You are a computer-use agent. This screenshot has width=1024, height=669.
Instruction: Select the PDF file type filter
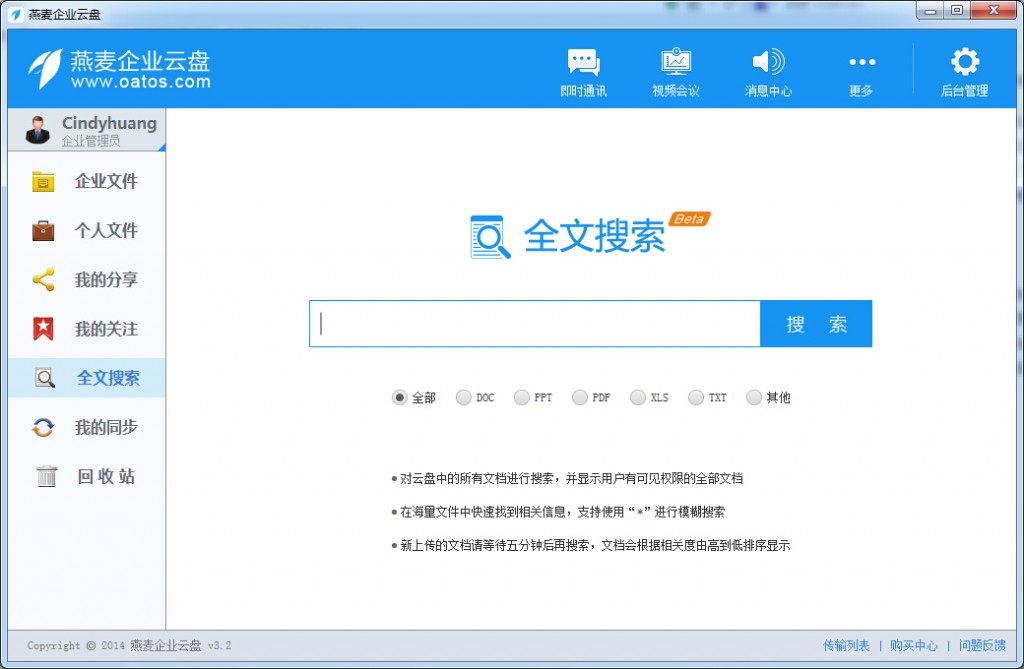tap(580, 397)
